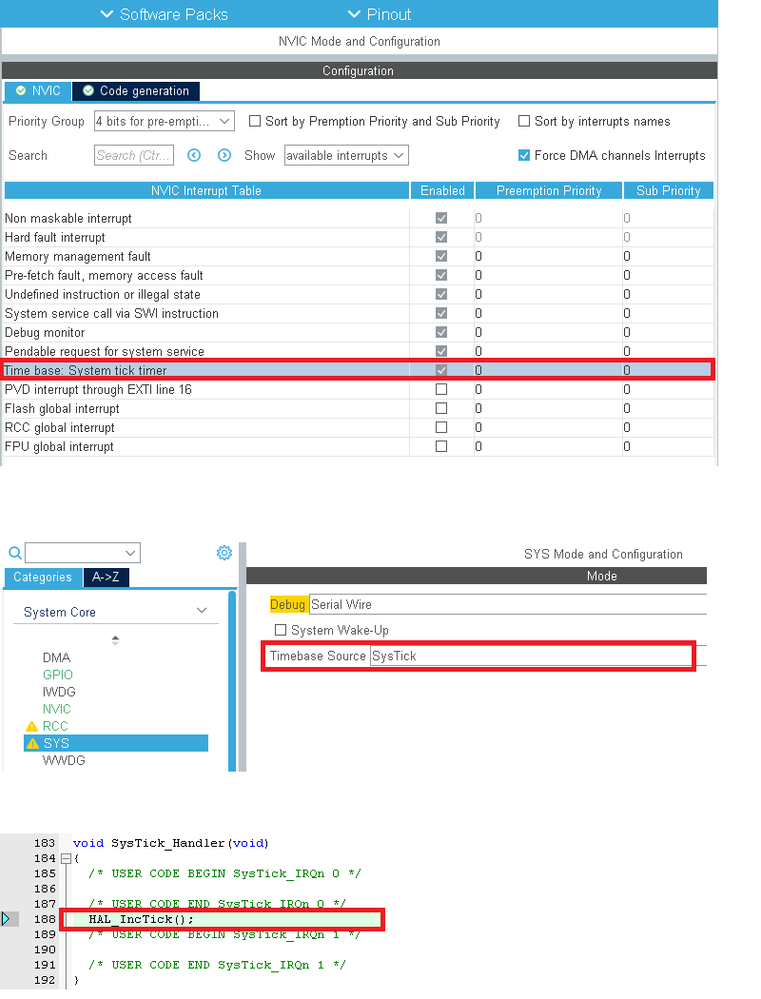
Task: Click the Search interrupts input field
Action: [134, 155]
